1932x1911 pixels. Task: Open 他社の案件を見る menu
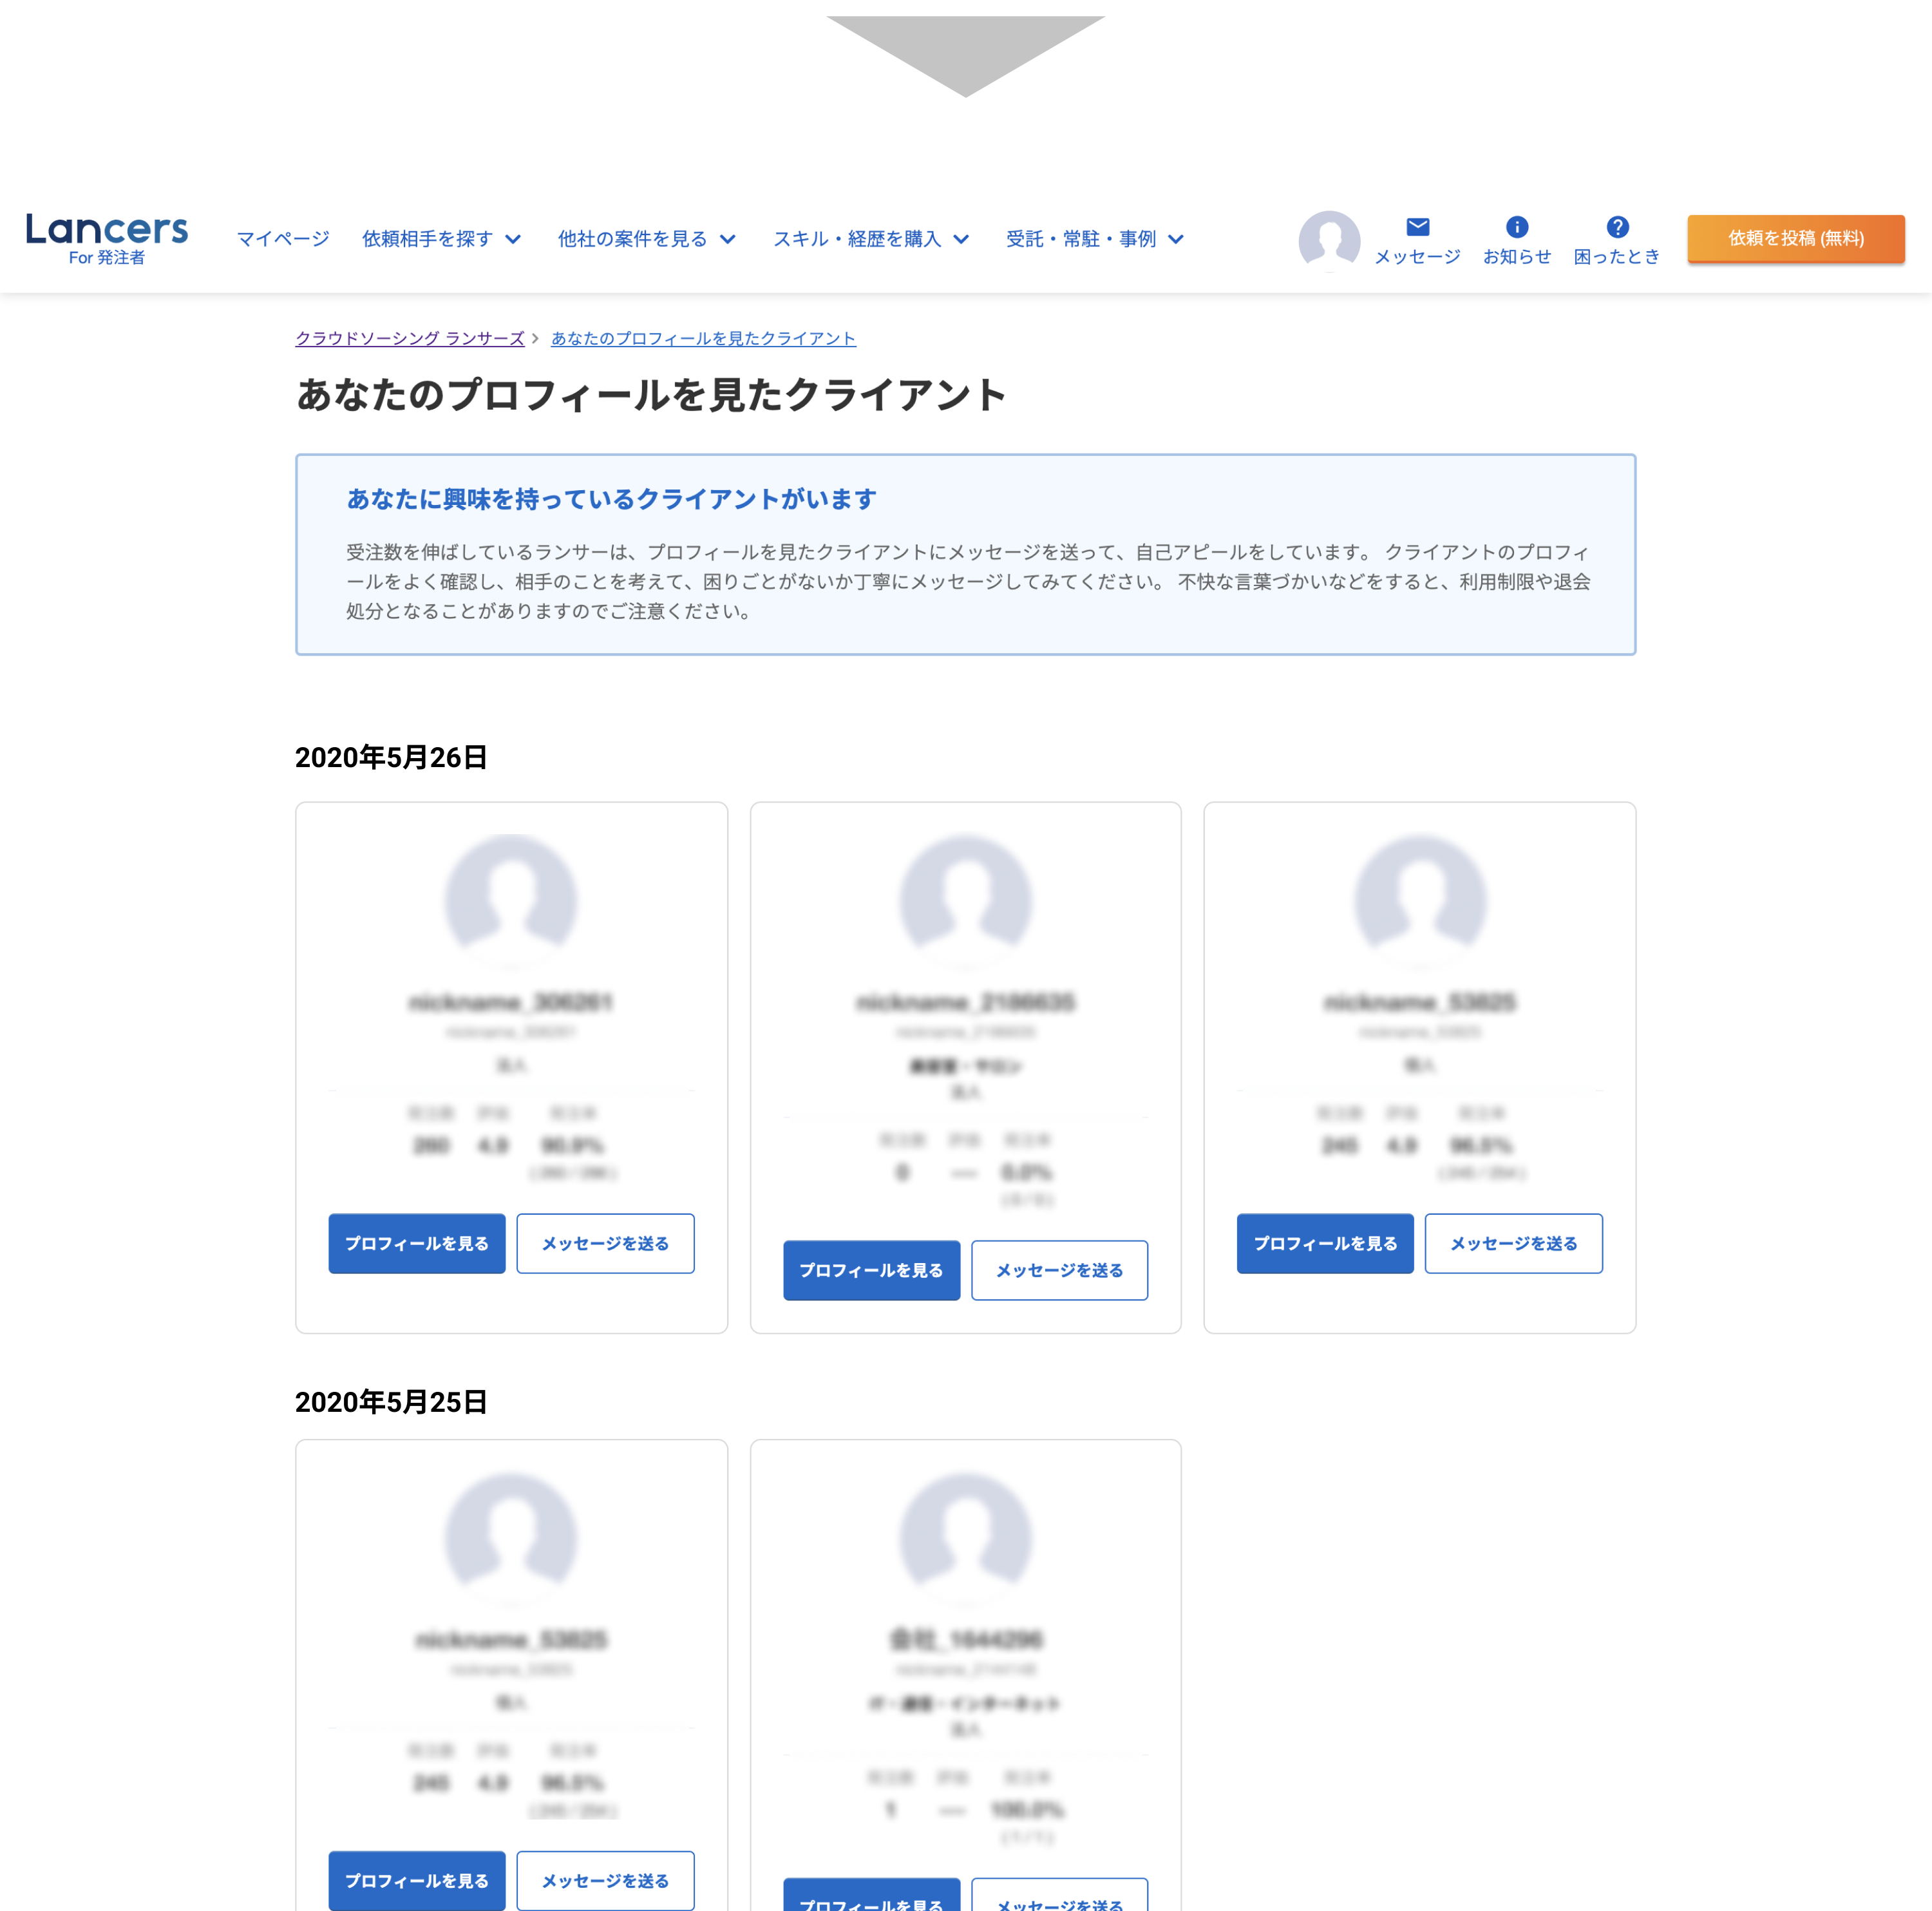coord(632,239)
